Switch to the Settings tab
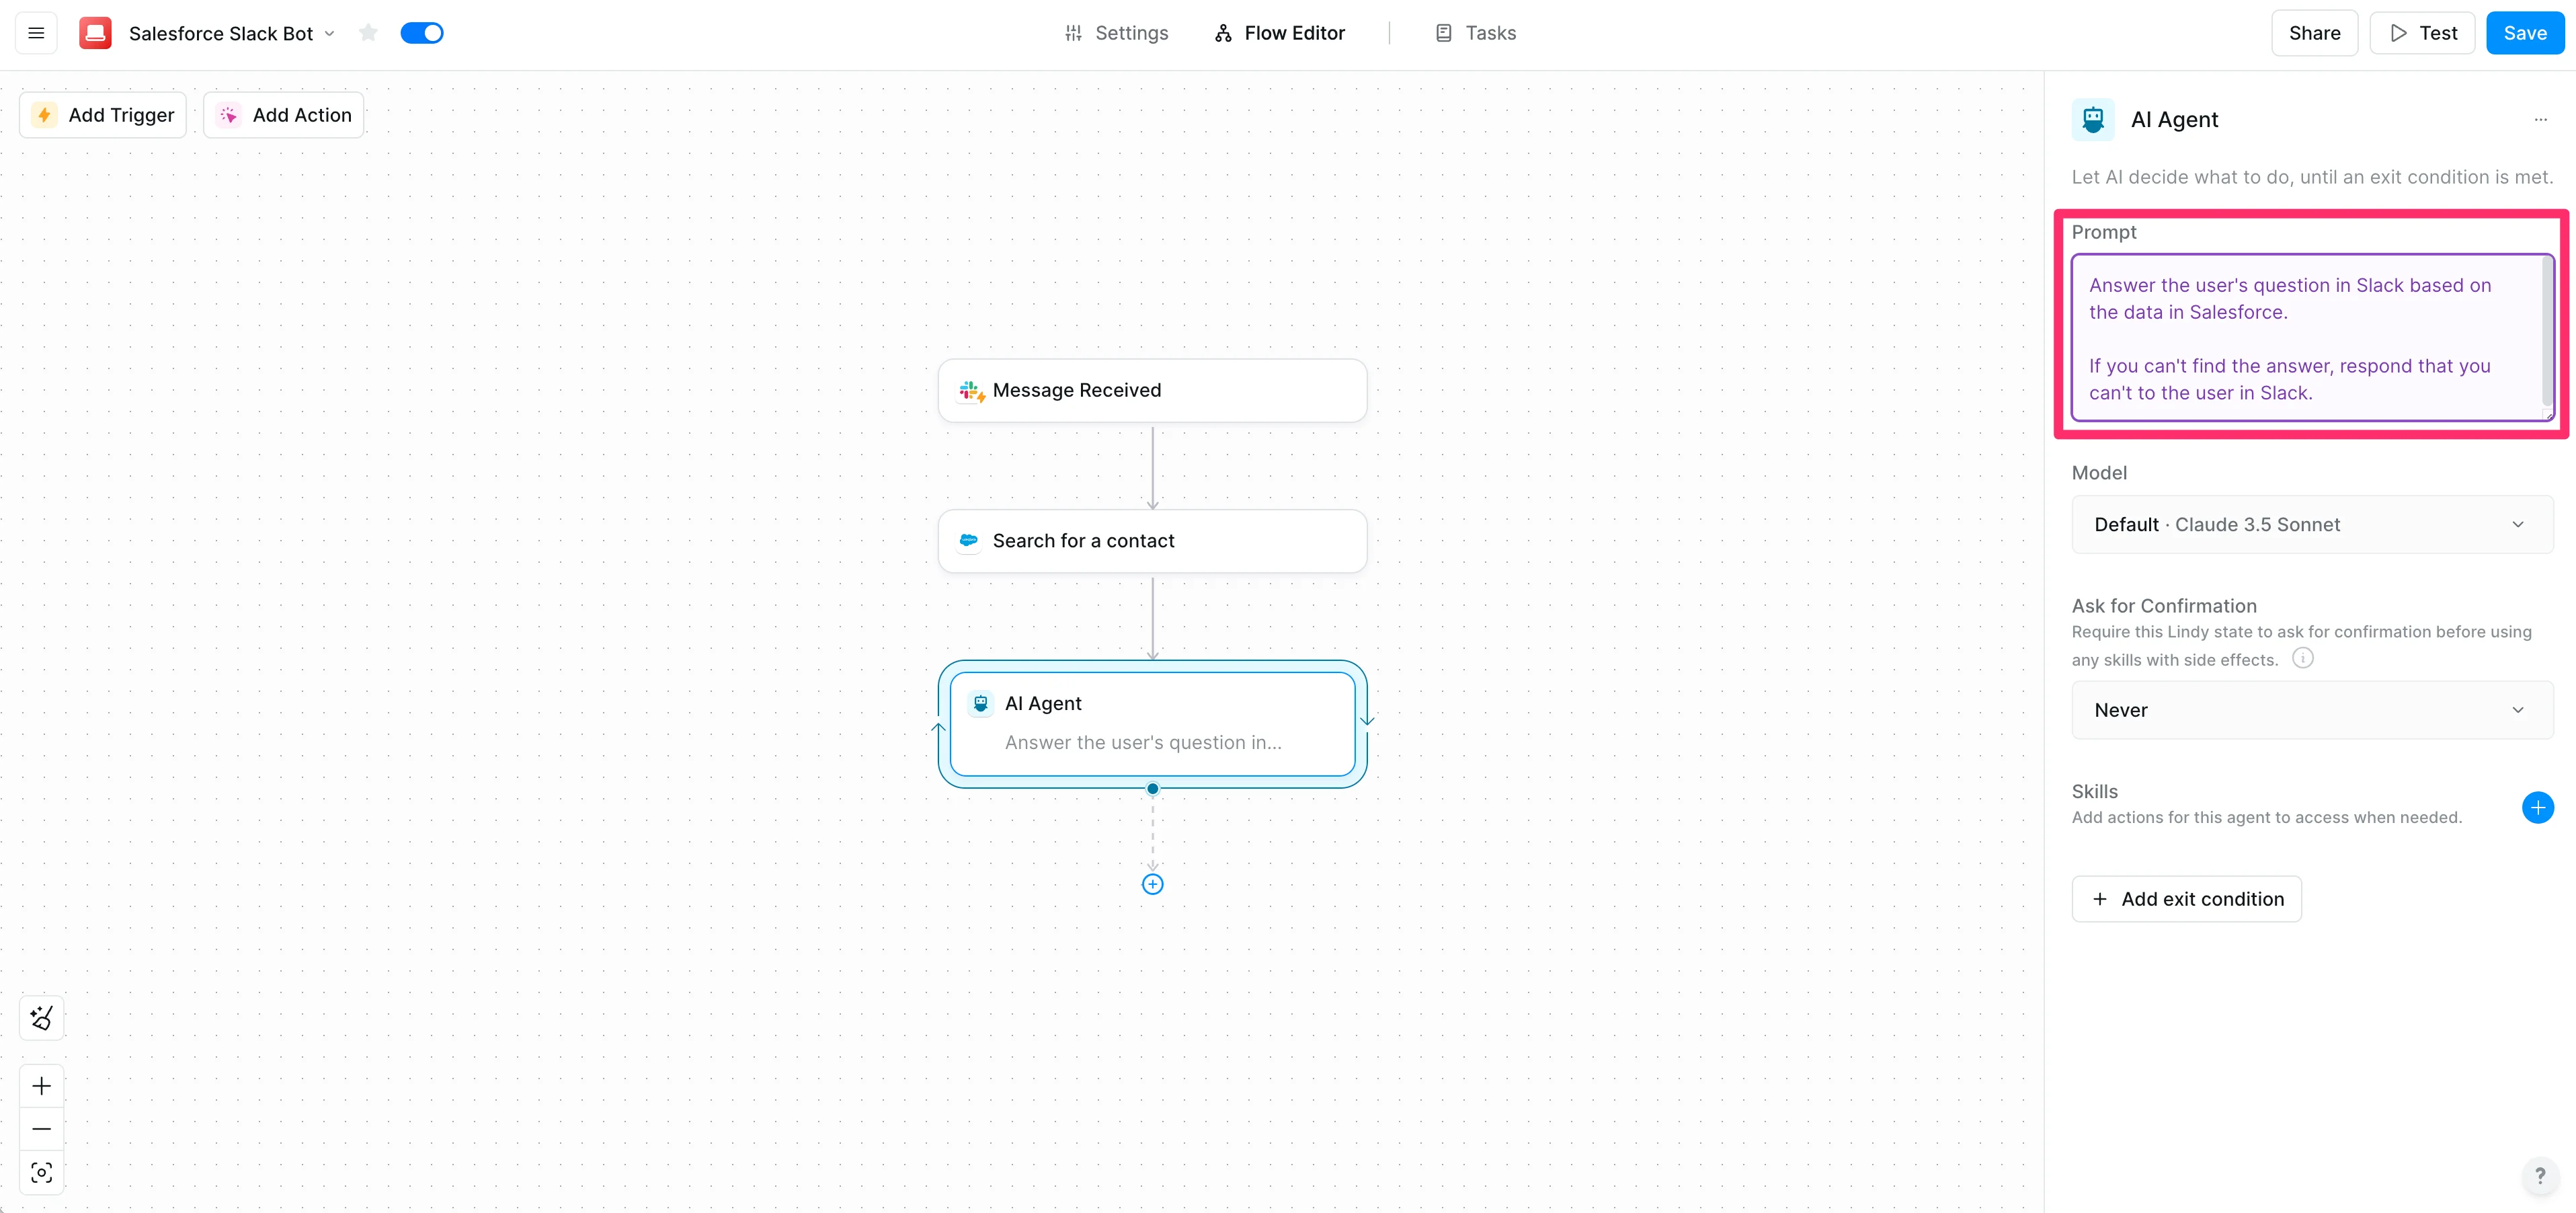Image resolution: width=2576 pixels, height=1213 pixels. pyautogui.click(x=1116, y=33)
